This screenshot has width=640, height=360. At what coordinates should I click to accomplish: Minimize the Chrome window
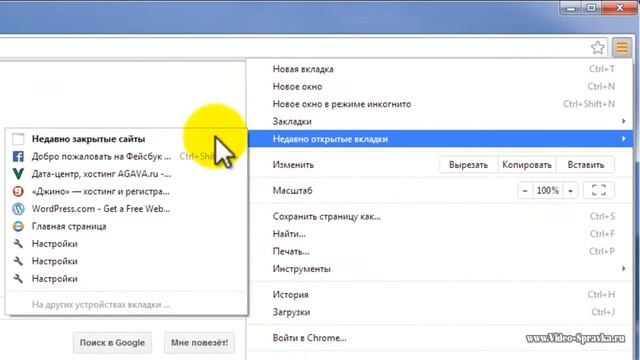pos(571,8)
